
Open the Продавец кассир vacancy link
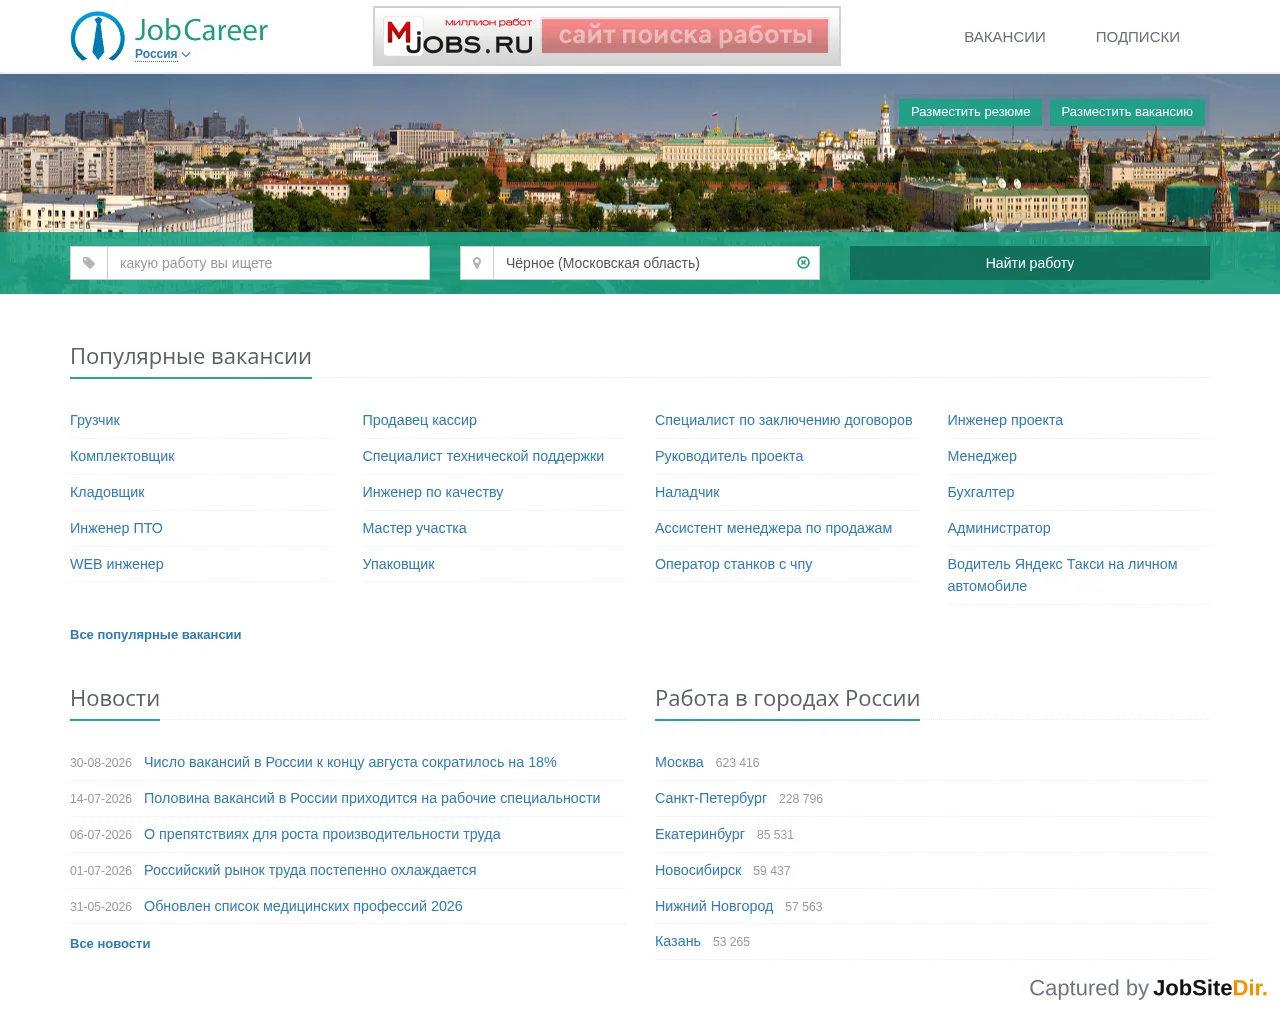[x=420, y=420]
